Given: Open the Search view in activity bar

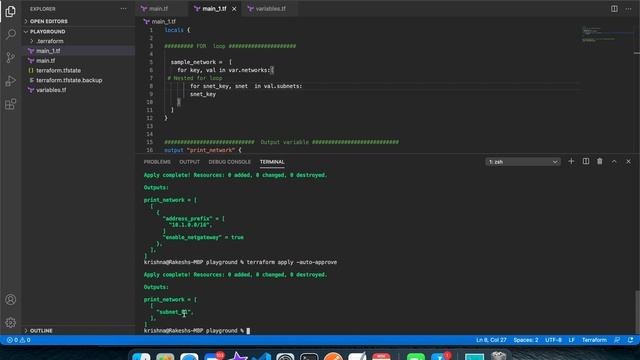Looking at the screenshot, I should pyautogui.click(x=11, y=34).
